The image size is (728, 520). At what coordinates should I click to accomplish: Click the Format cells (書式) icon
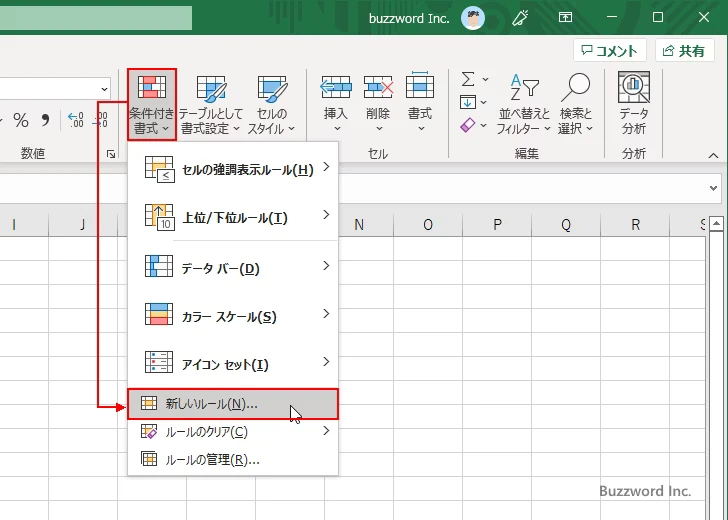click(x=420, y=86)
